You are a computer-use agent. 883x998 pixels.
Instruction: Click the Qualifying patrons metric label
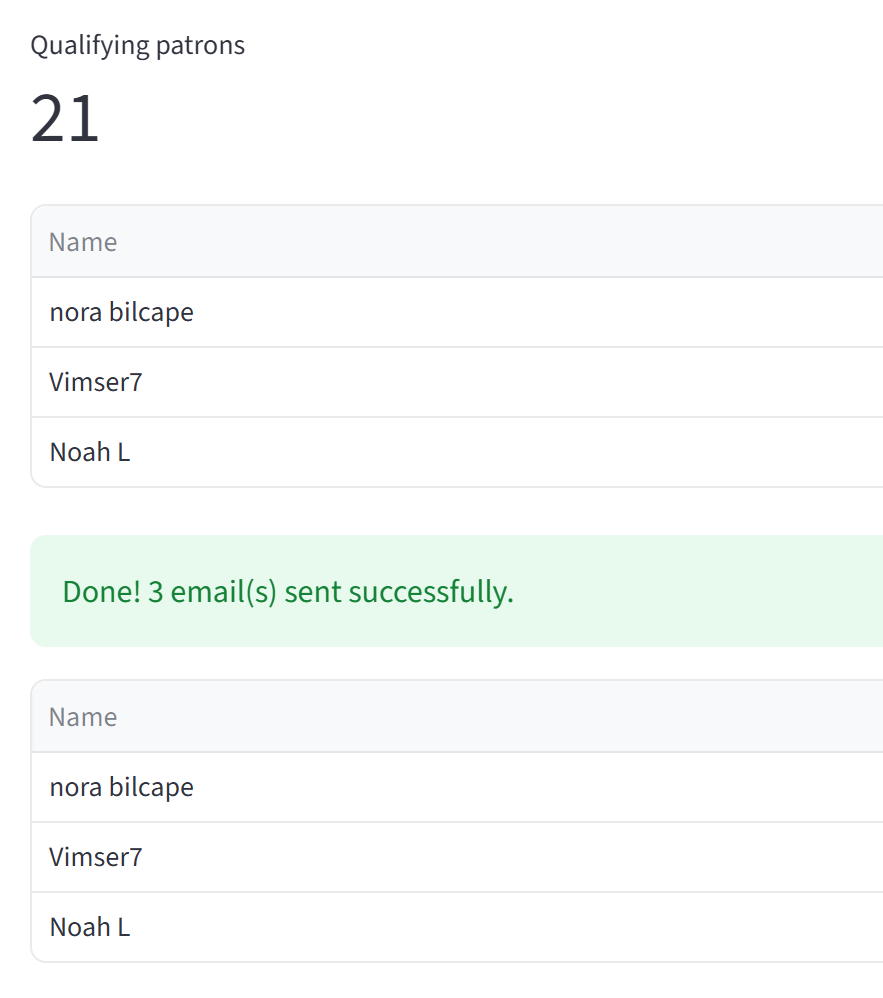point(138,46)
